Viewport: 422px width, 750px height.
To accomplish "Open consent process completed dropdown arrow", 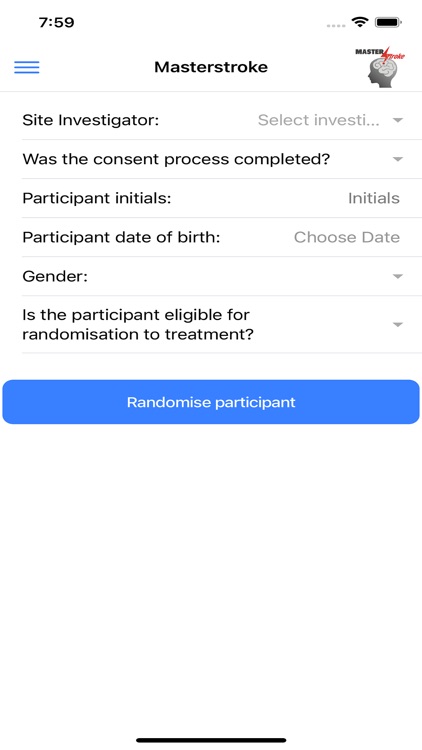I will (x=398, y=159).
